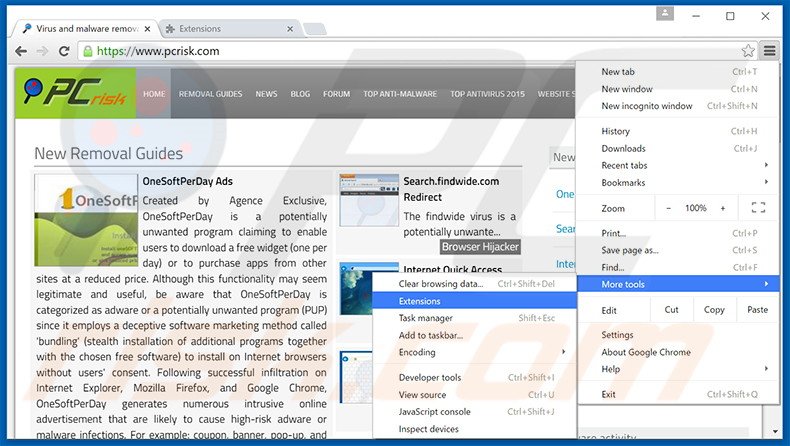Choose New window from the menu
790x446 pixels.
[678, 89]
